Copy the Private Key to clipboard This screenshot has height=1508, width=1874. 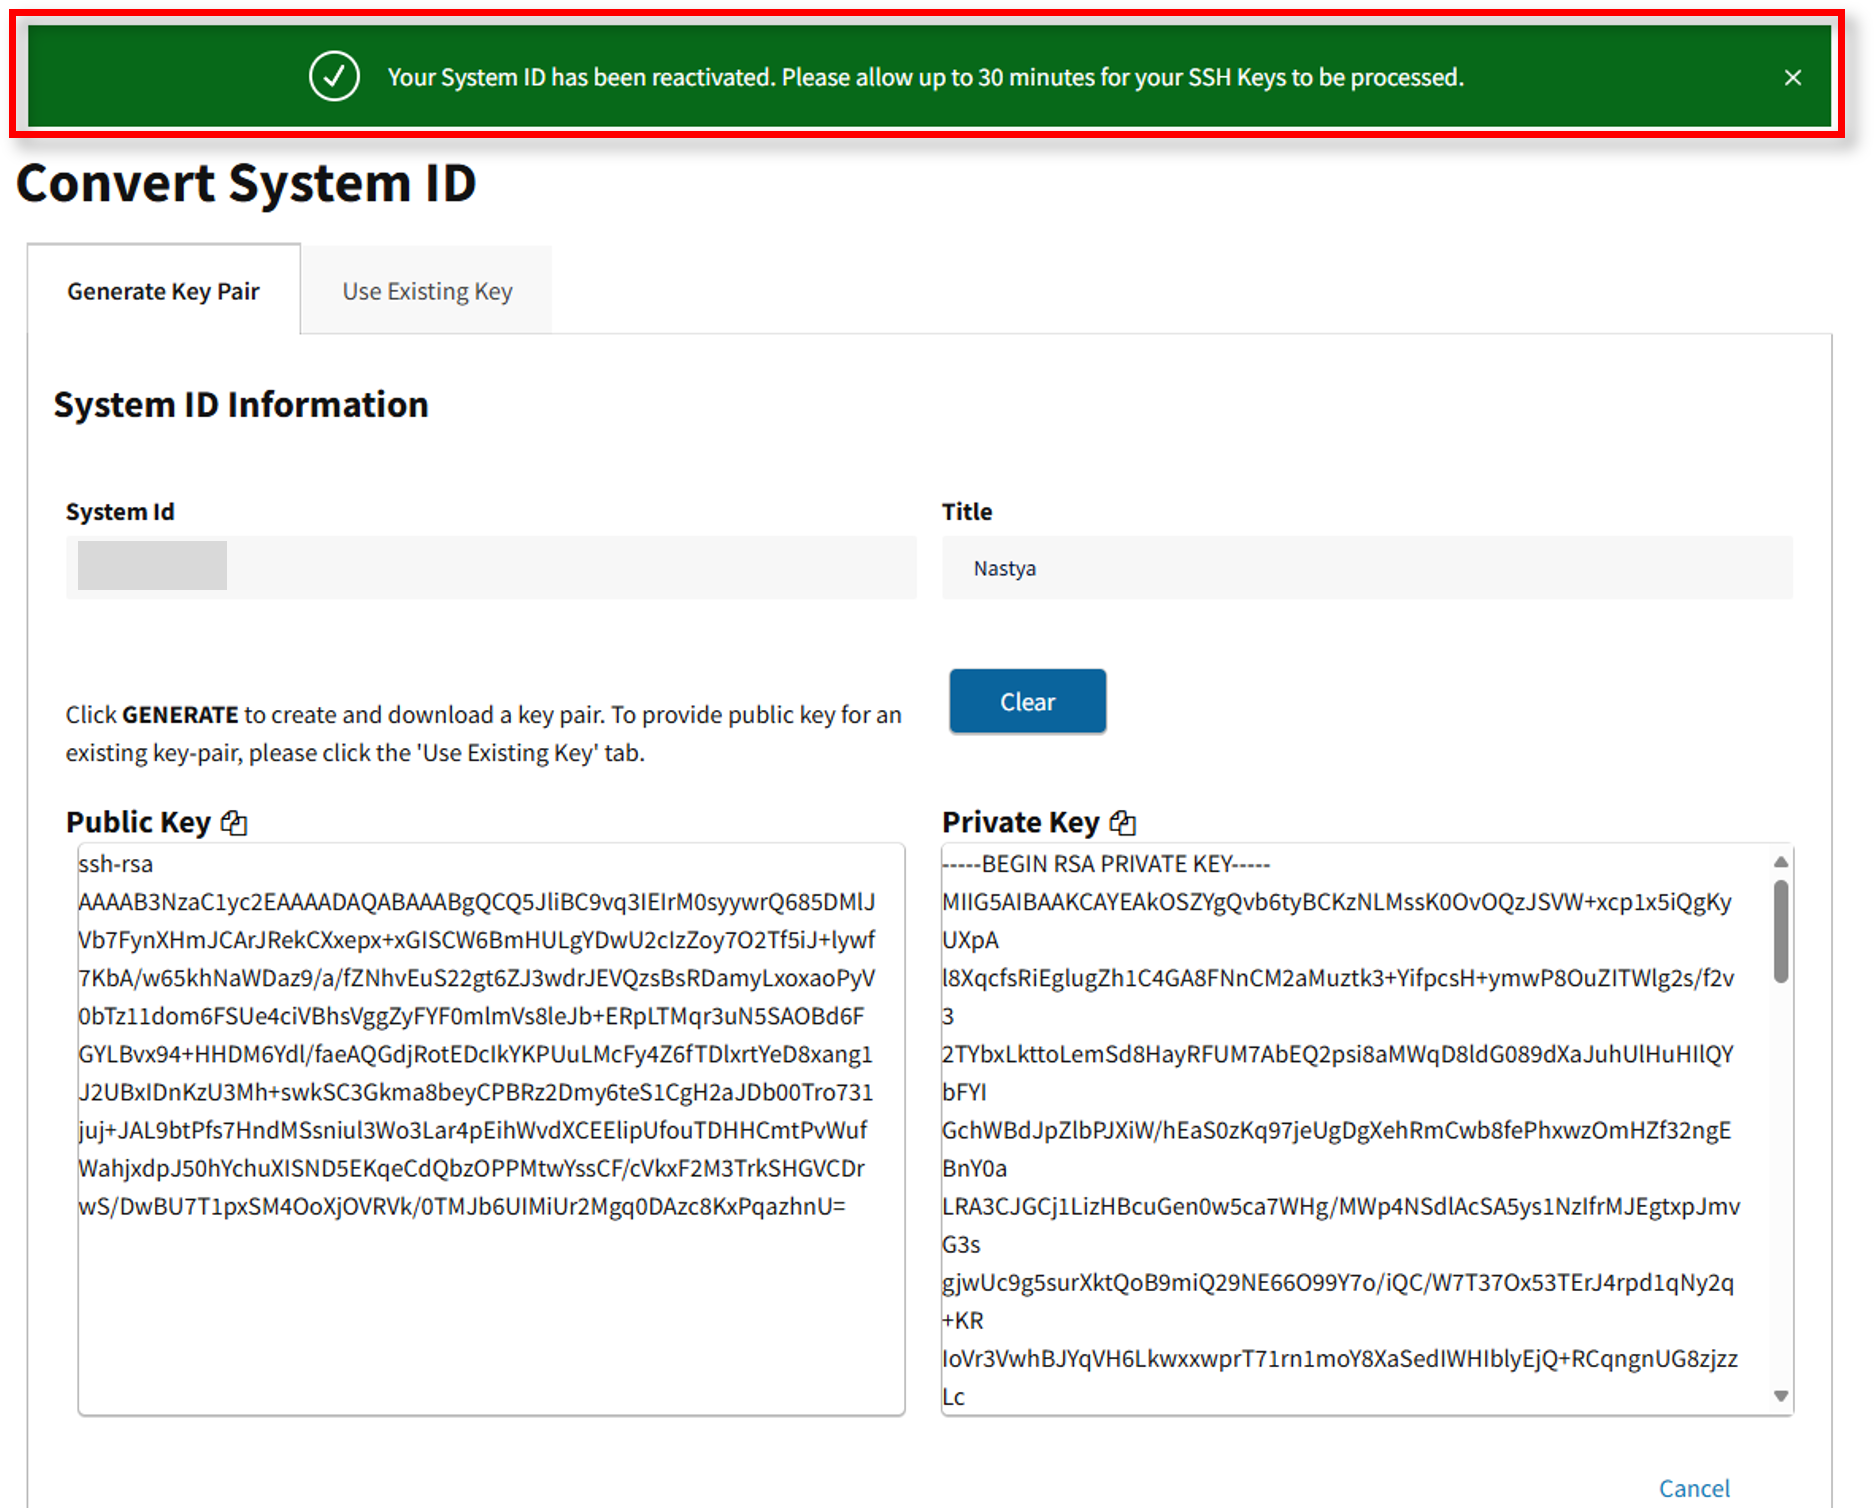tap(1123, 823)
